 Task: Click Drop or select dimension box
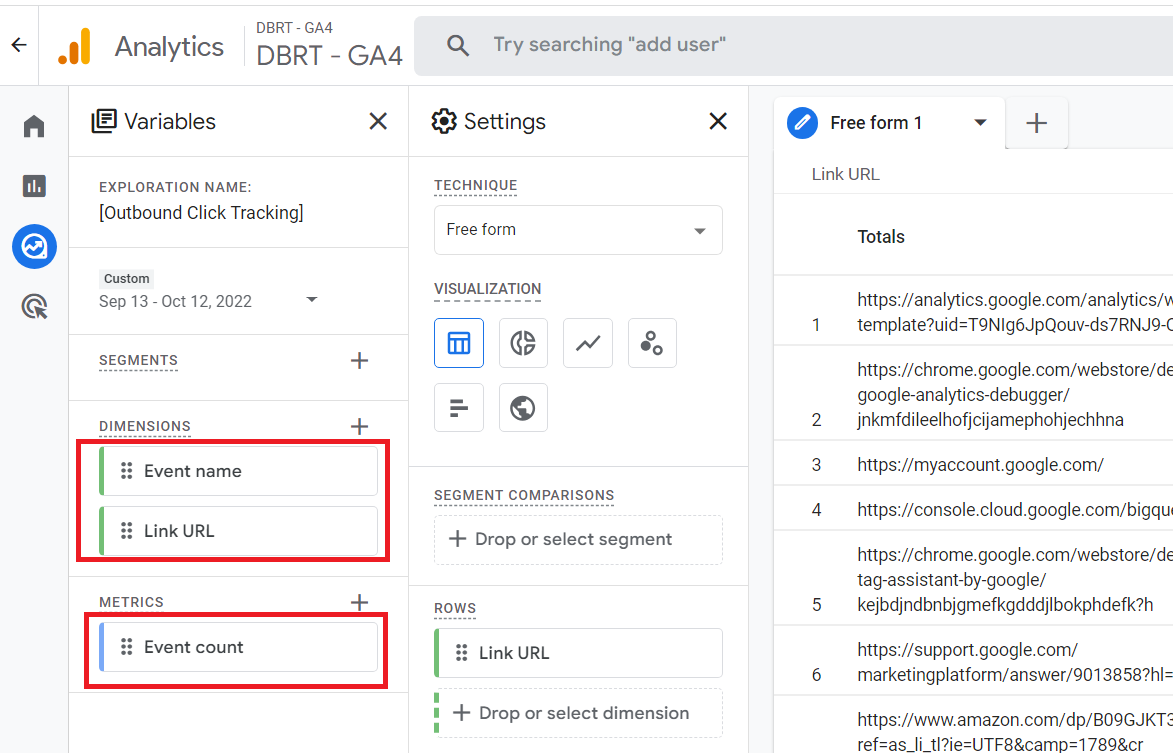pos(578,713)
